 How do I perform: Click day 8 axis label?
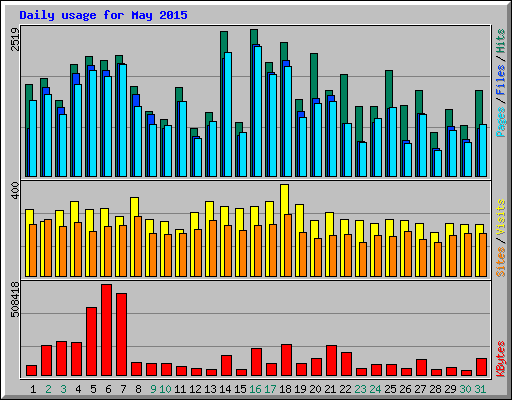pyautogui.click(x=138, y=389)
